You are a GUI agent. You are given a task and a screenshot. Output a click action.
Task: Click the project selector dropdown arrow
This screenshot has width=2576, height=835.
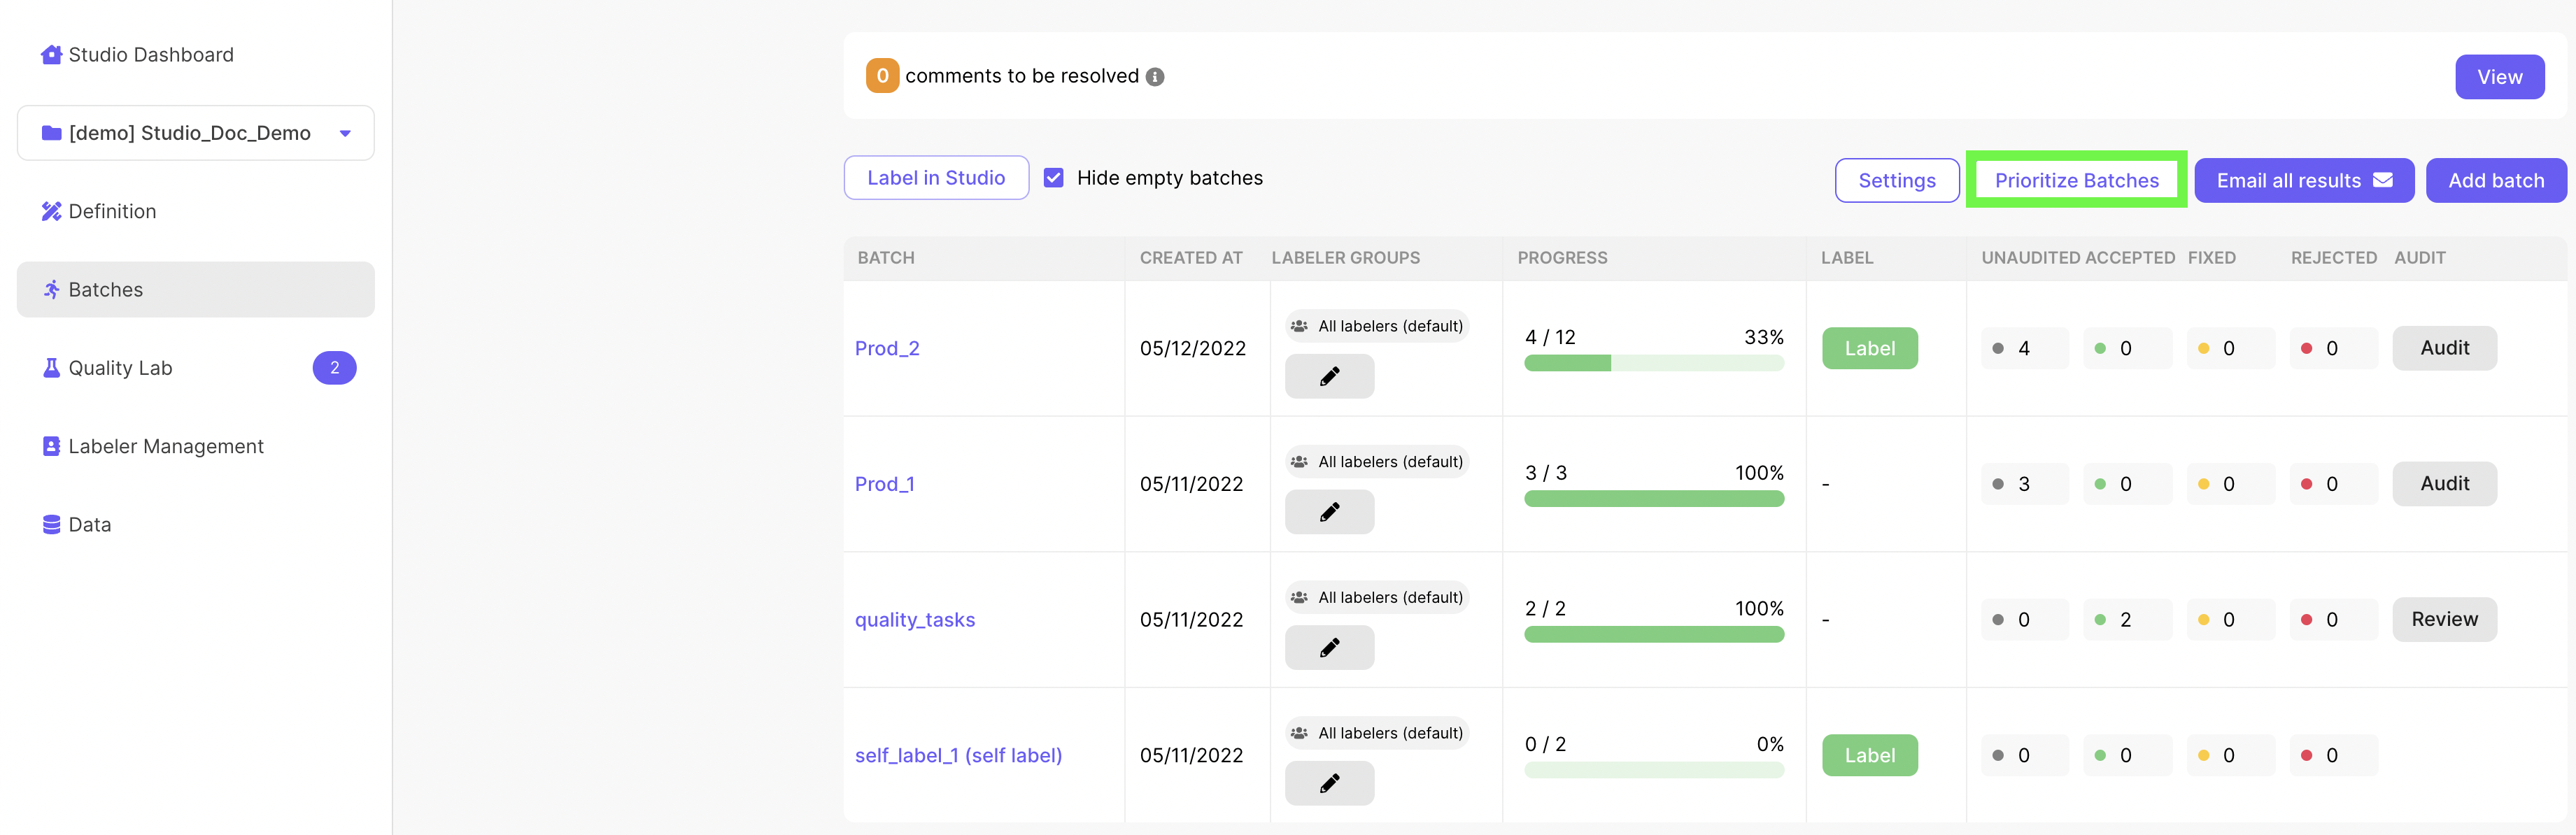(x=345, y=134)
